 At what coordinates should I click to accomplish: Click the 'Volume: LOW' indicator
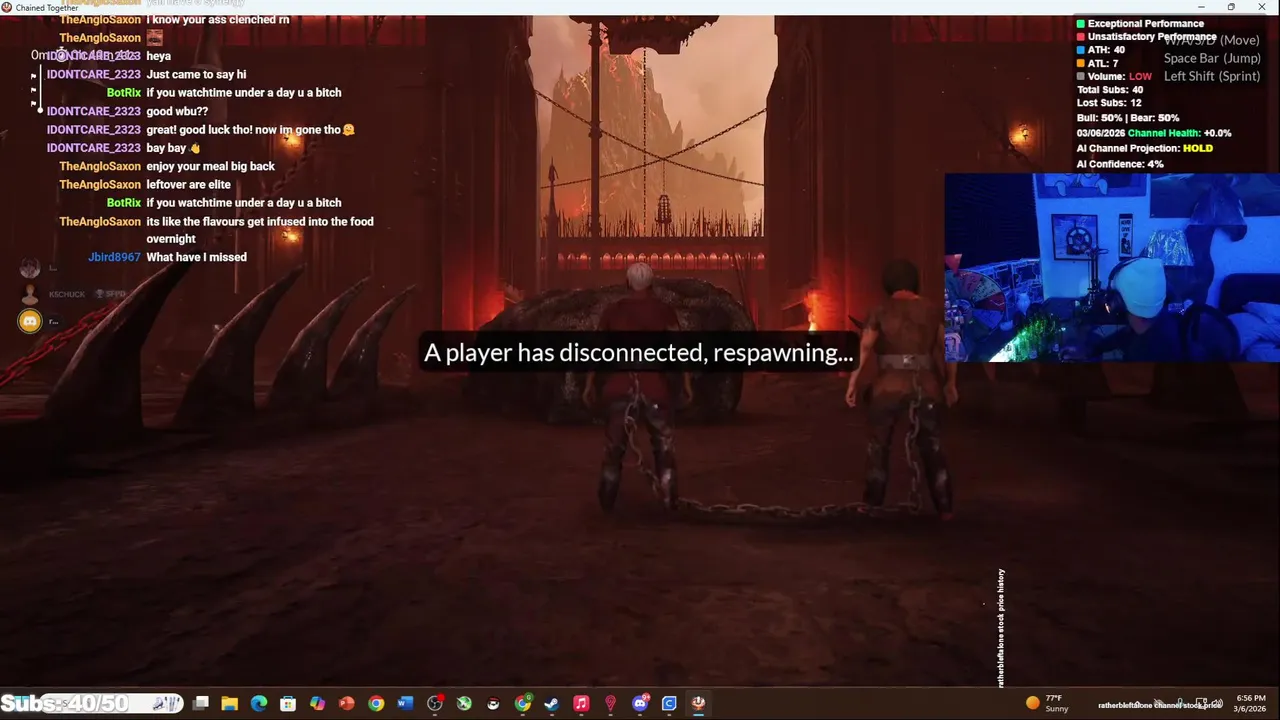tap(1114, 76)
